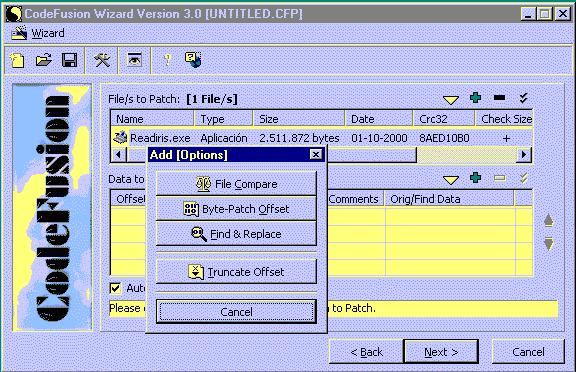
Task: Choose File Compare in Add Options
Action: [236, 184]
